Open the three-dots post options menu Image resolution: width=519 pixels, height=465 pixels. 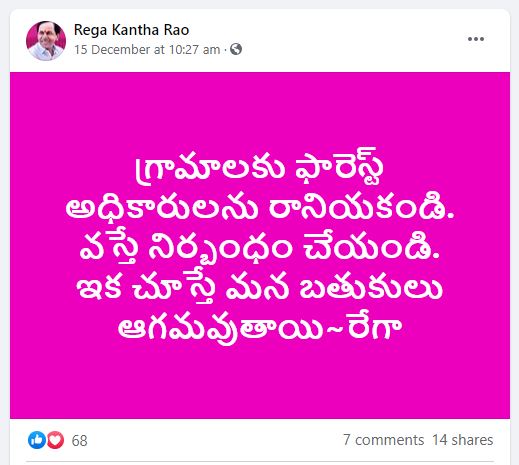point(476,39)
